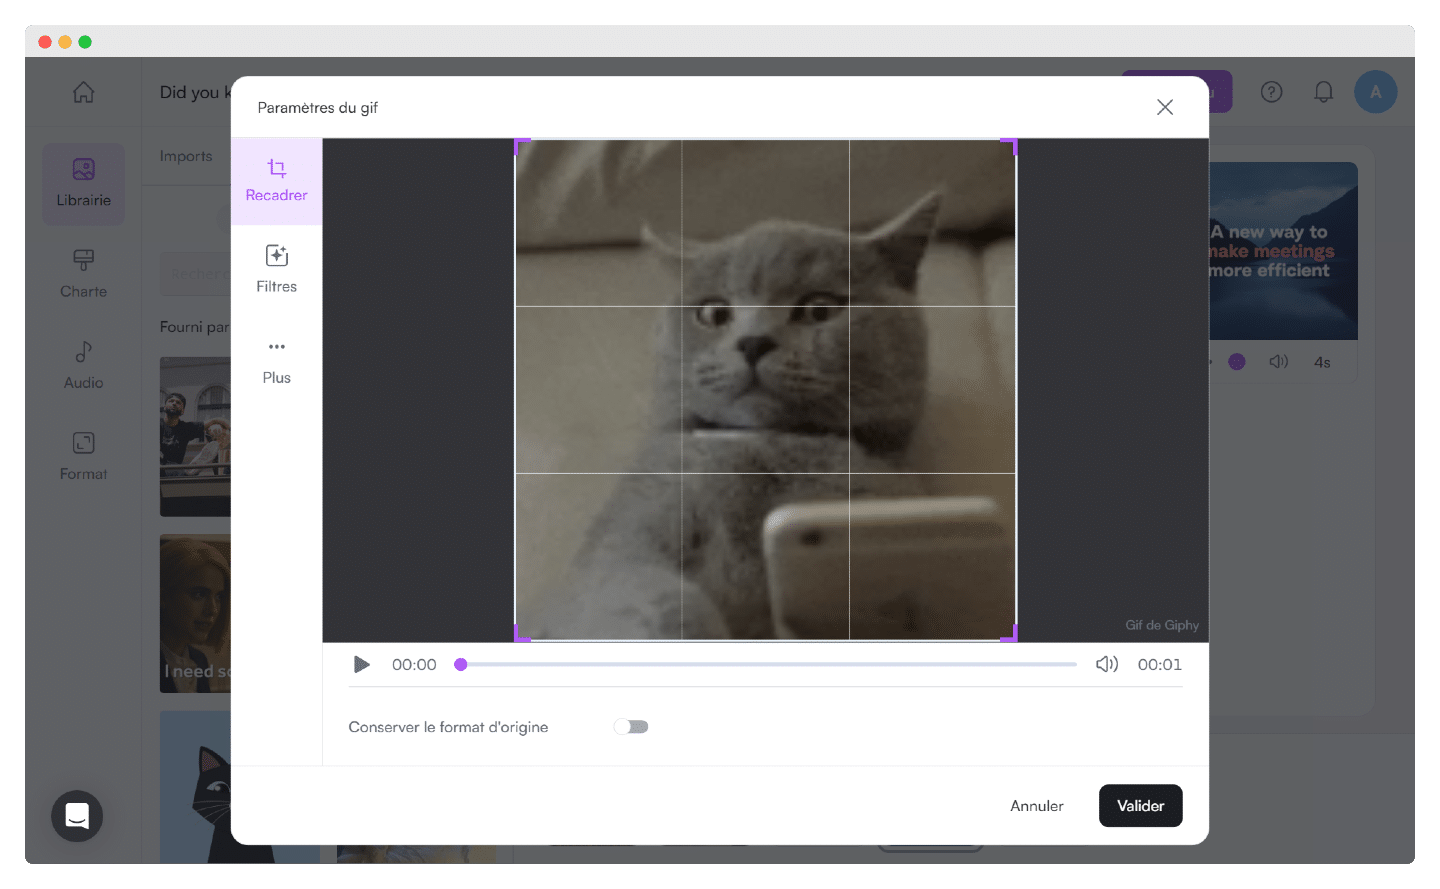Viewport: 1440px width, 889px height.
Task: Click the 00:01 total duration
Action: coord(1159,665)
